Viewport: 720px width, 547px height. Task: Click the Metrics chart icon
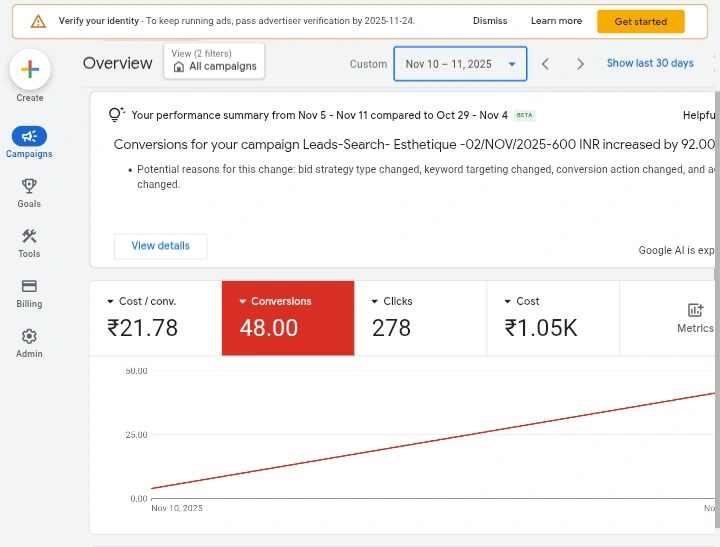[x=695, y=310]
